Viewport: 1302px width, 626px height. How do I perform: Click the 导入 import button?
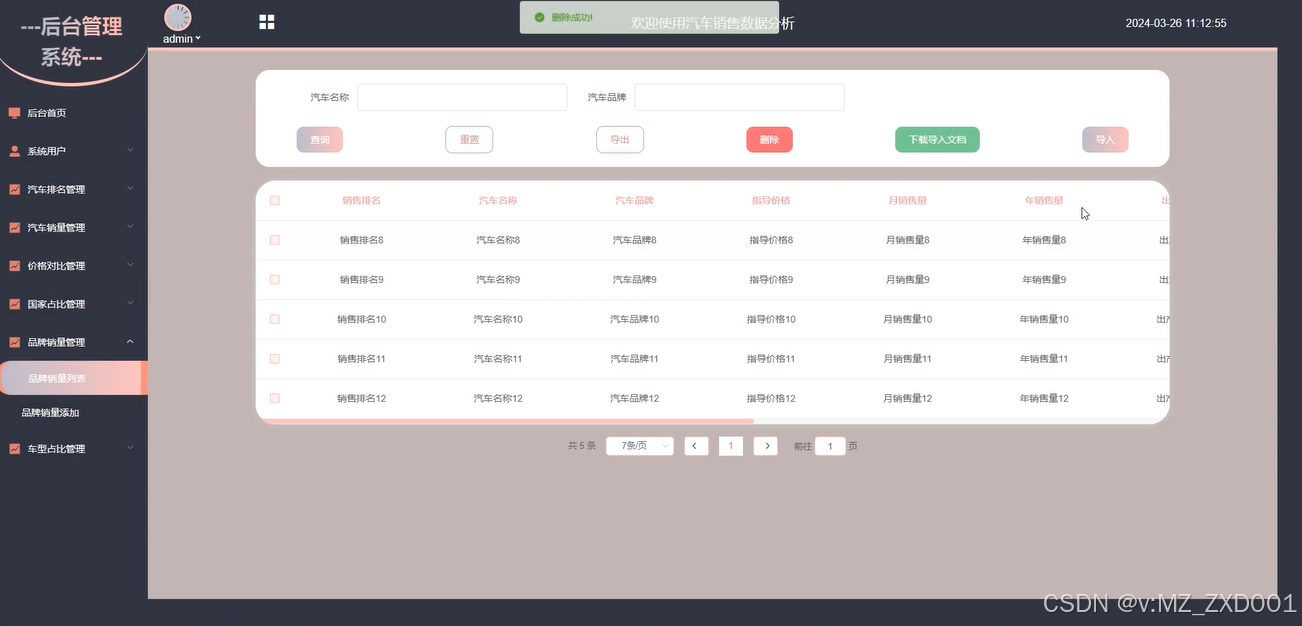pos(1105,140)
